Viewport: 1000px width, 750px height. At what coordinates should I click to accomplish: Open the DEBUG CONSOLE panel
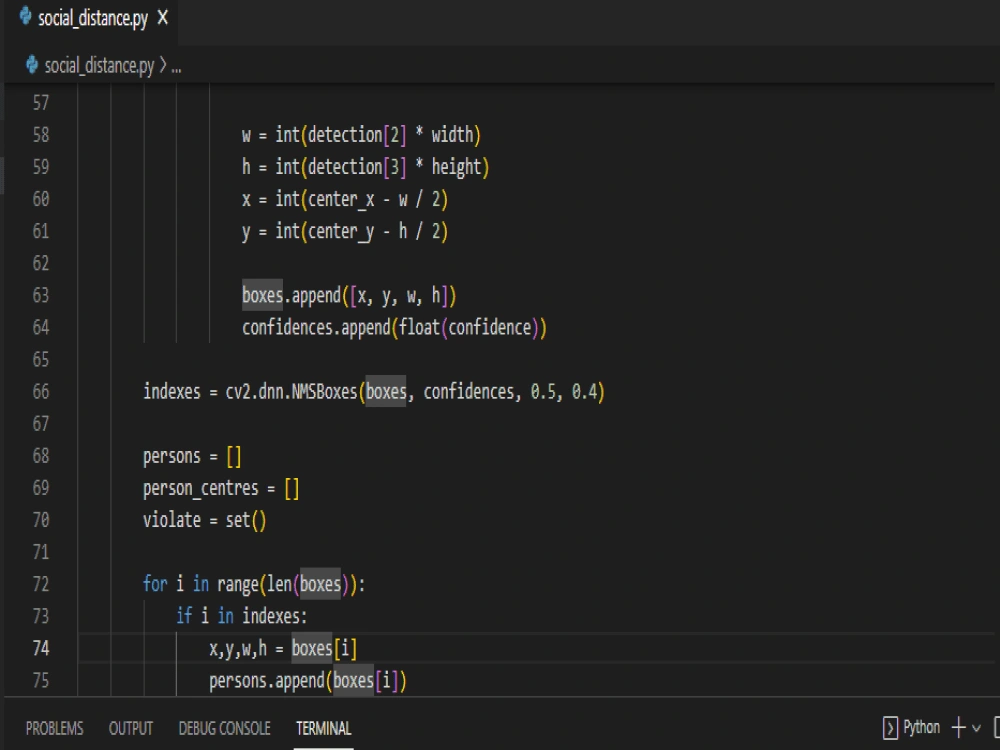coord(224,728)
